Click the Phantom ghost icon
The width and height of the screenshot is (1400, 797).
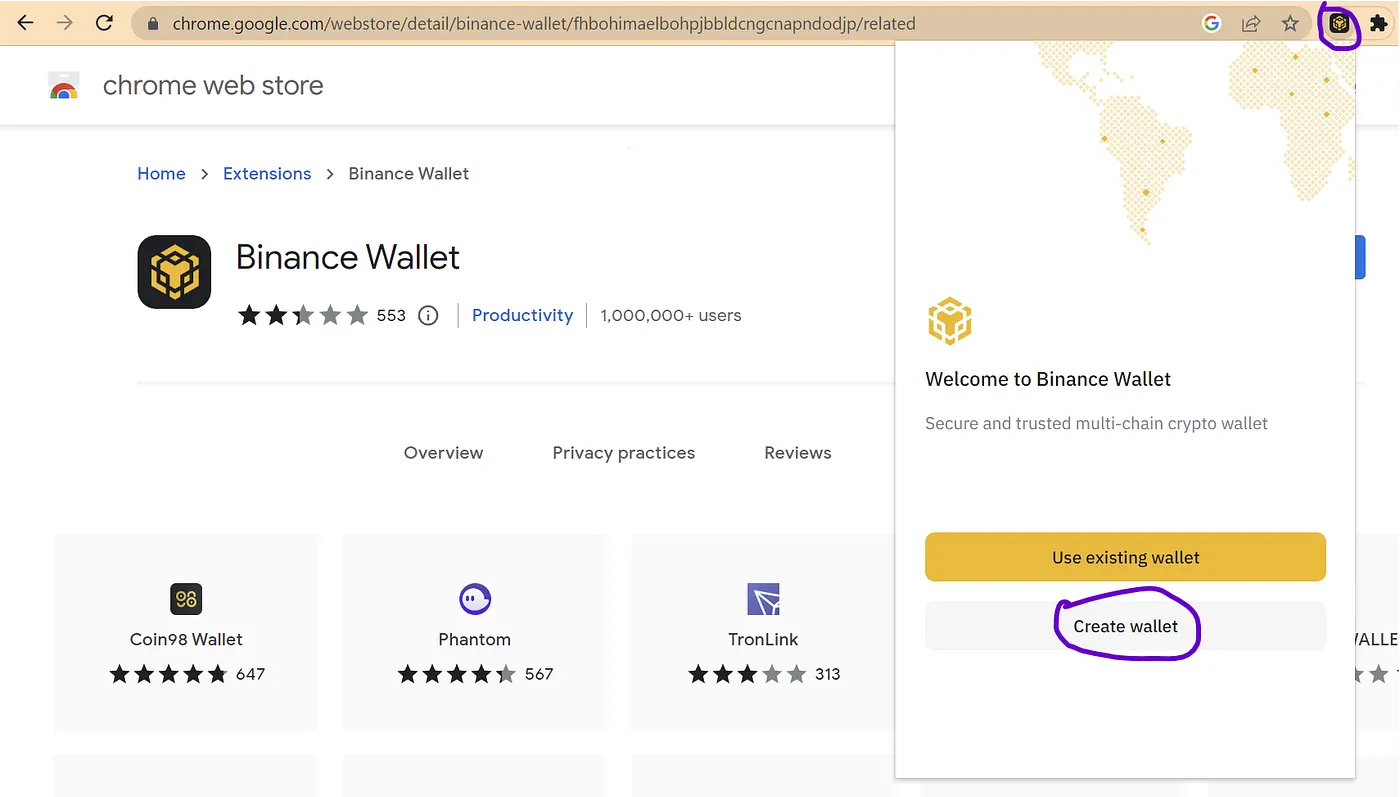[475, 599]
